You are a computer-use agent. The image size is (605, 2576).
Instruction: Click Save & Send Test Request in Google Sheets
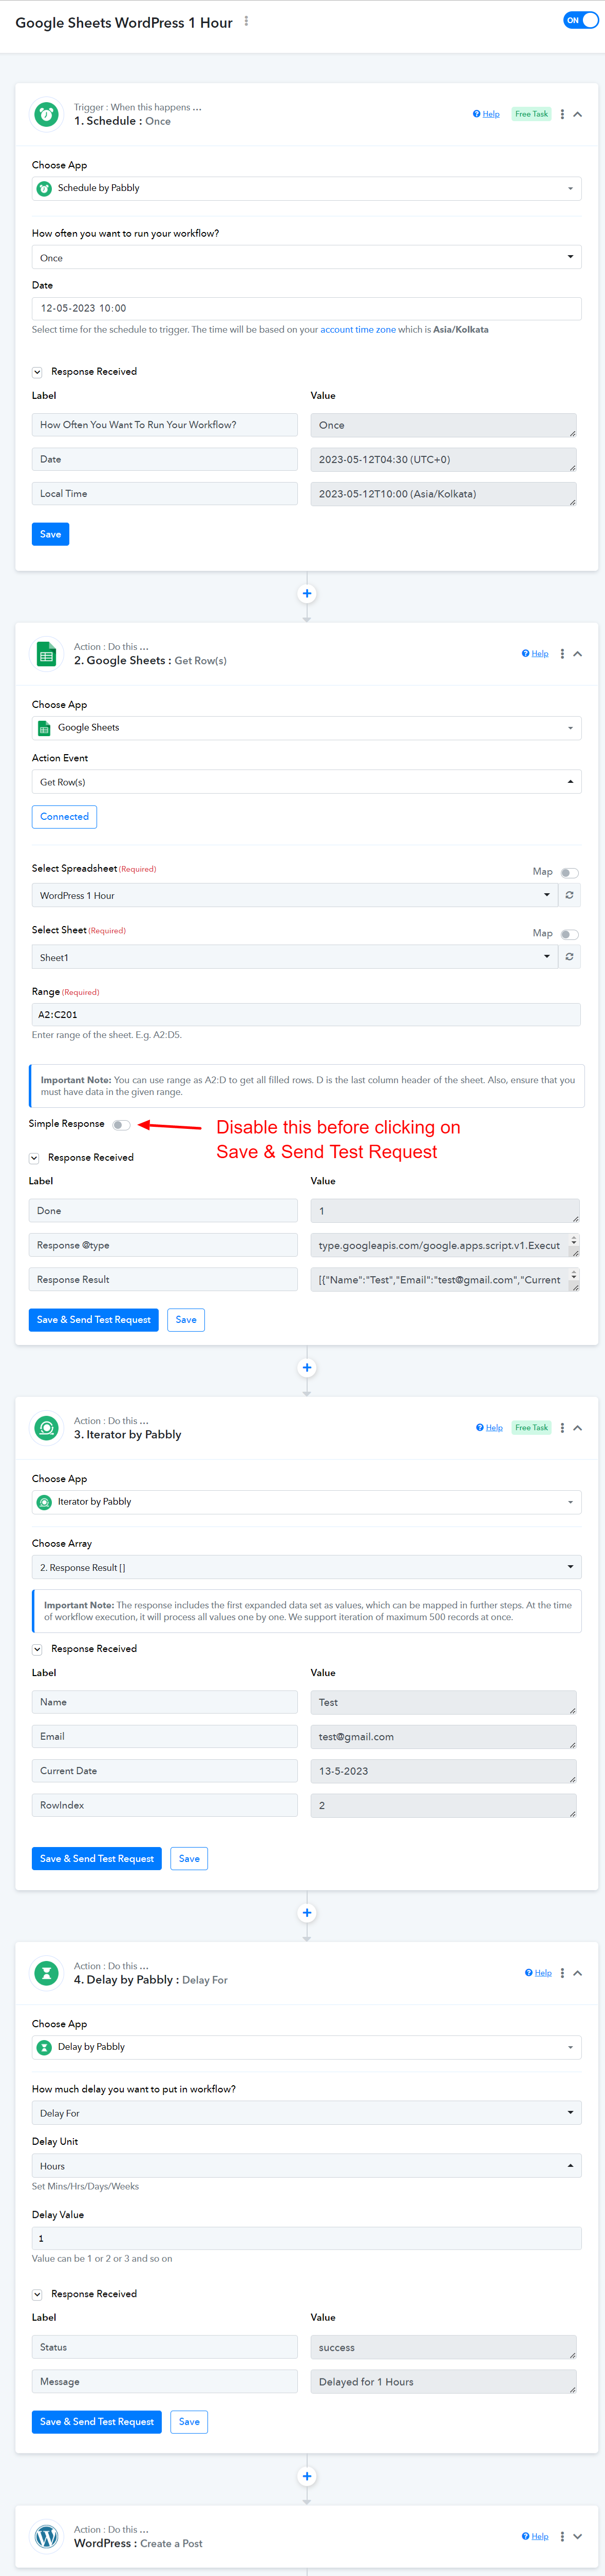(x=94, y=1320)
